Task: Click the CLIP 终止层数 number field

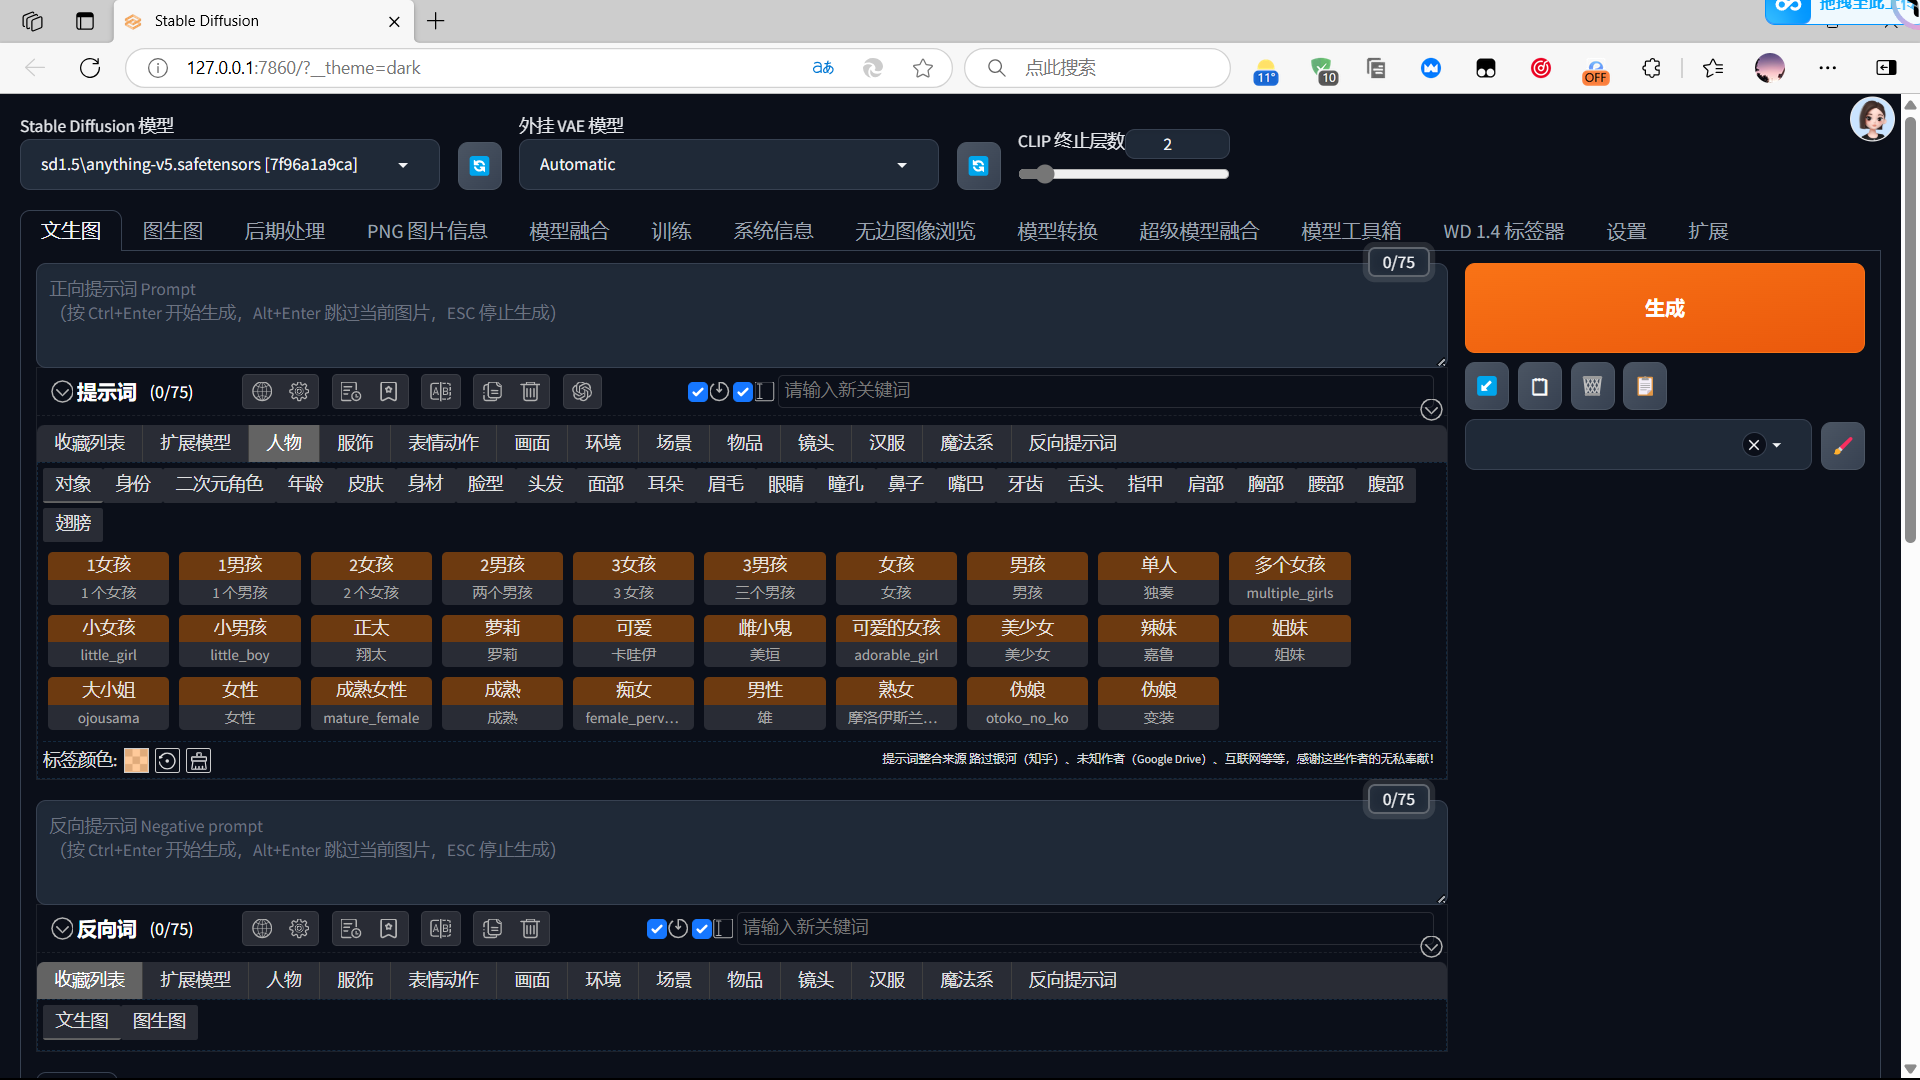Action: pos(1178,144)
